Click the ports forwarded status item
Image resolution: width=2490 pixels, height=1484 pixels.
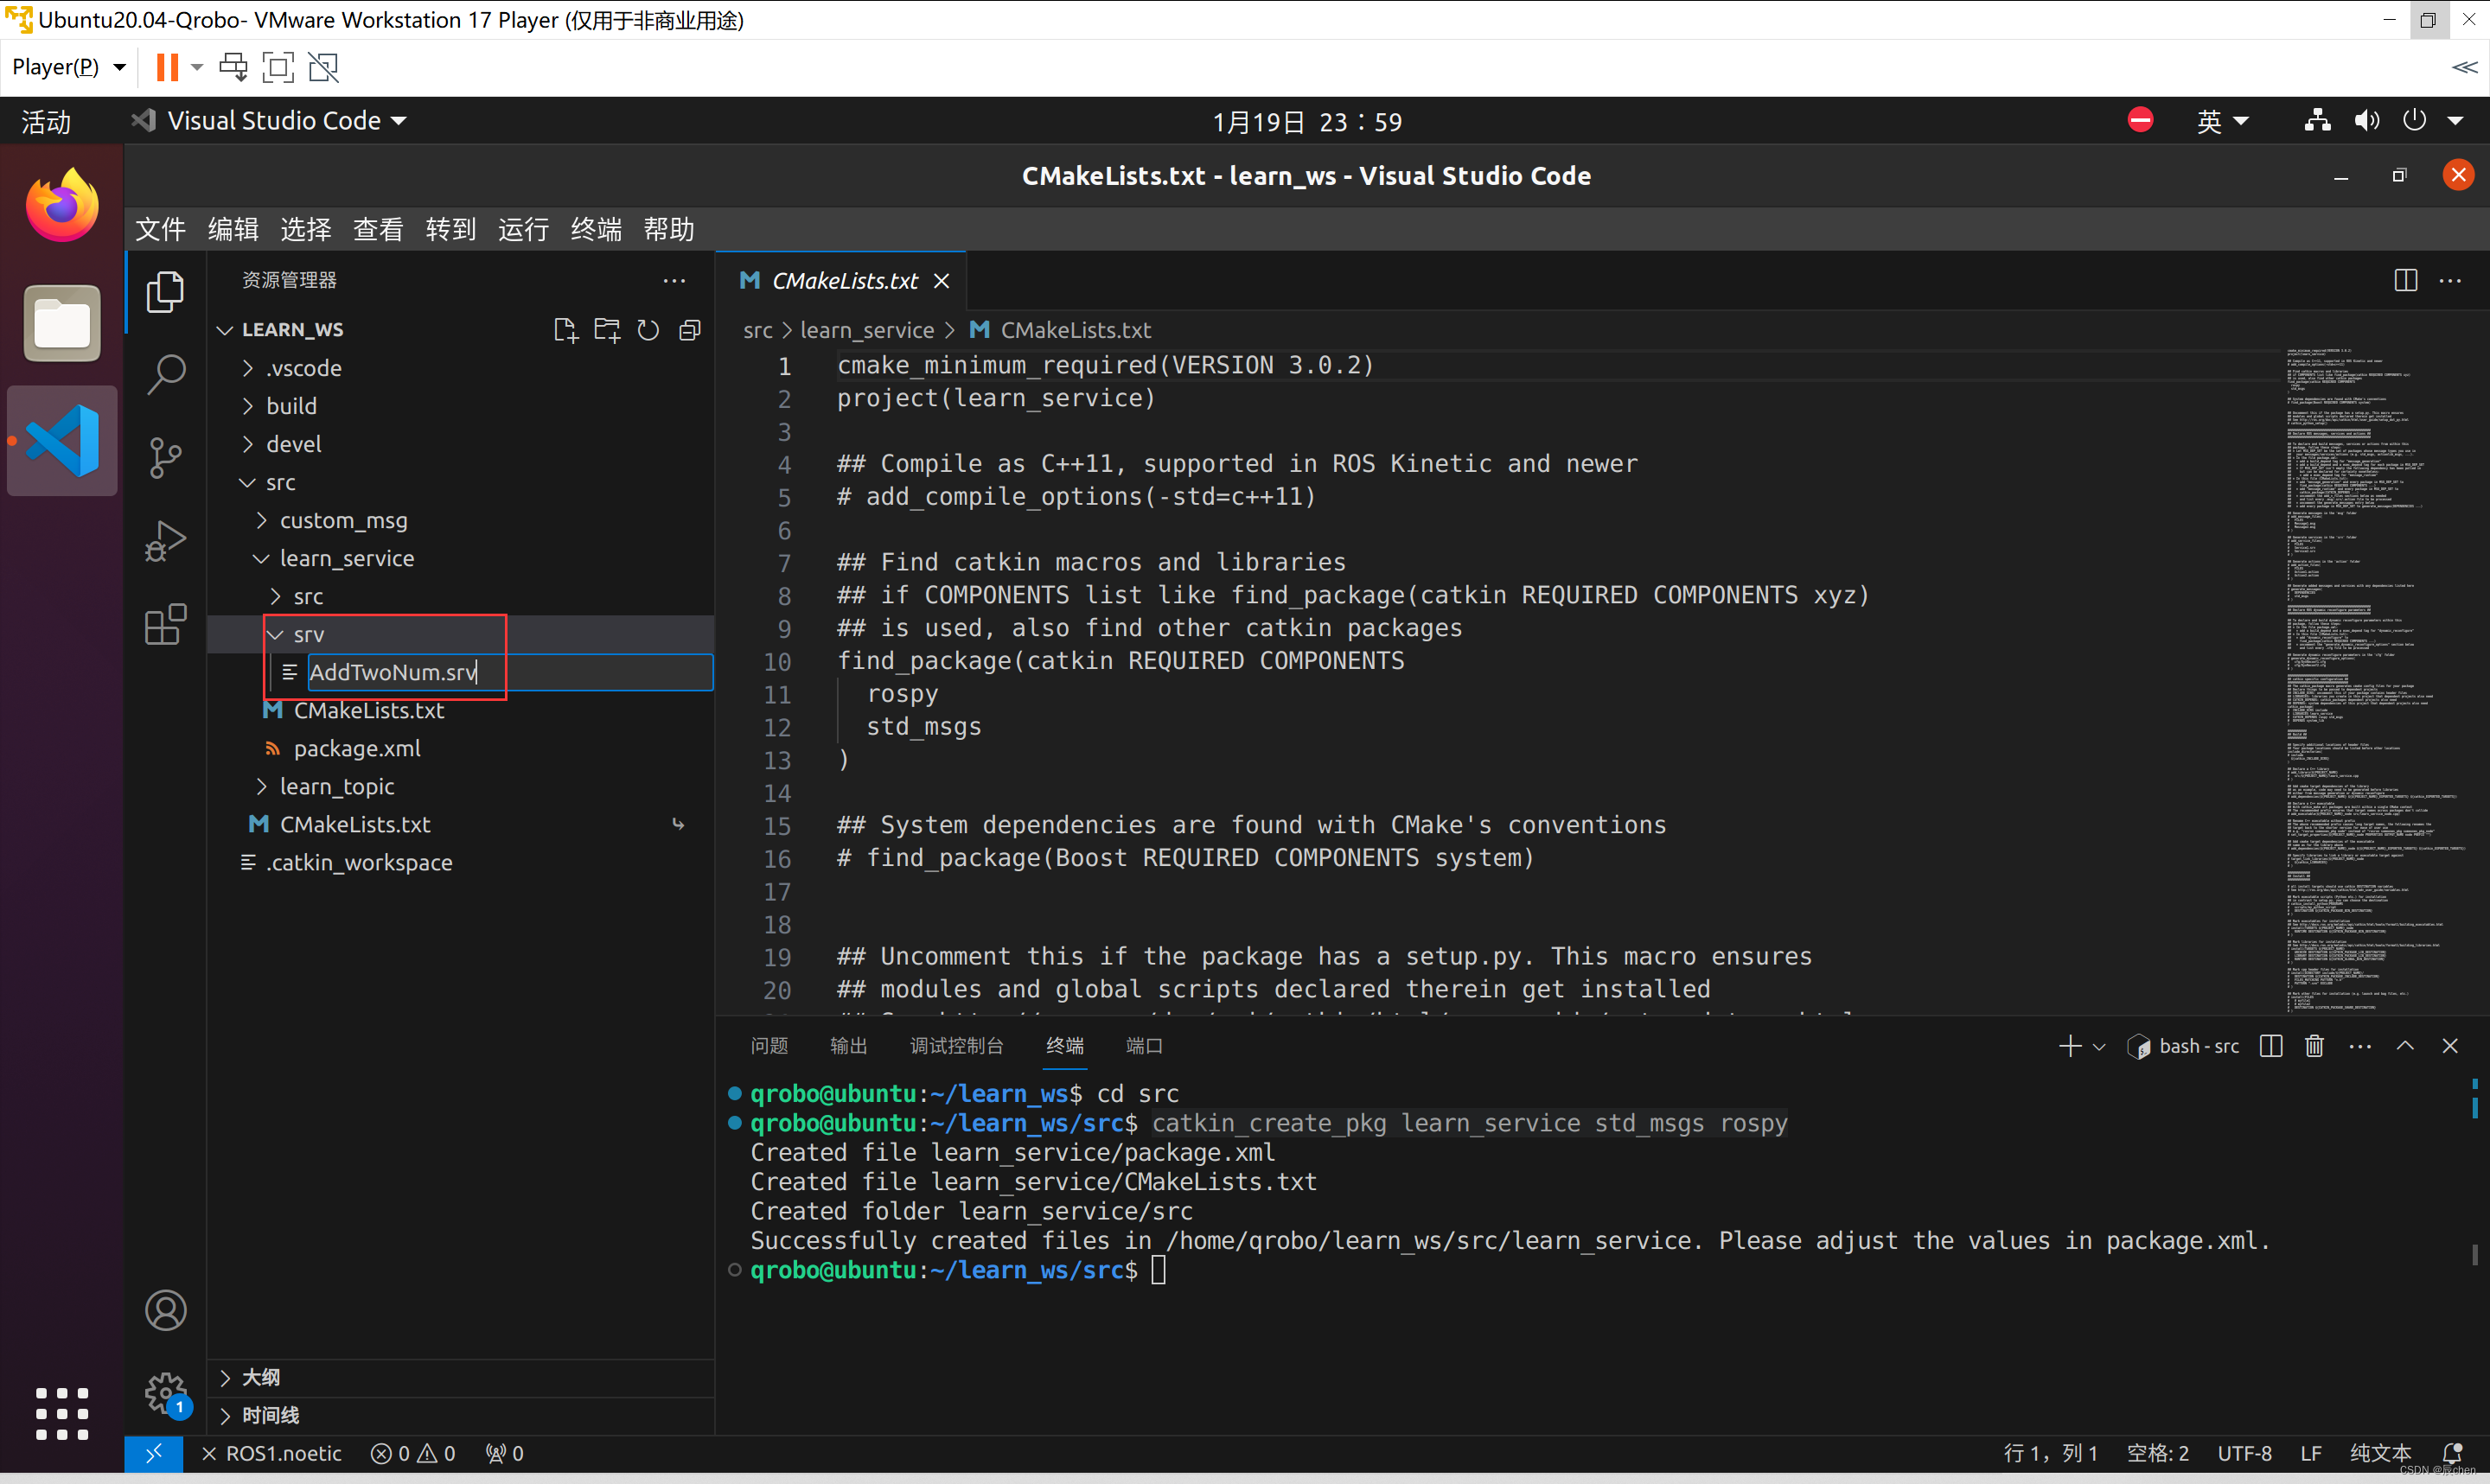(505, 1453)
